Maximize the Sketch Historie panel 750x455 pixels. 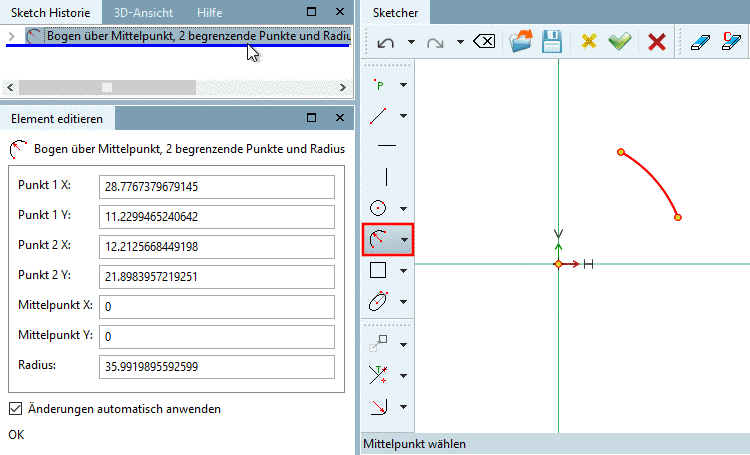tap(311, 11)
